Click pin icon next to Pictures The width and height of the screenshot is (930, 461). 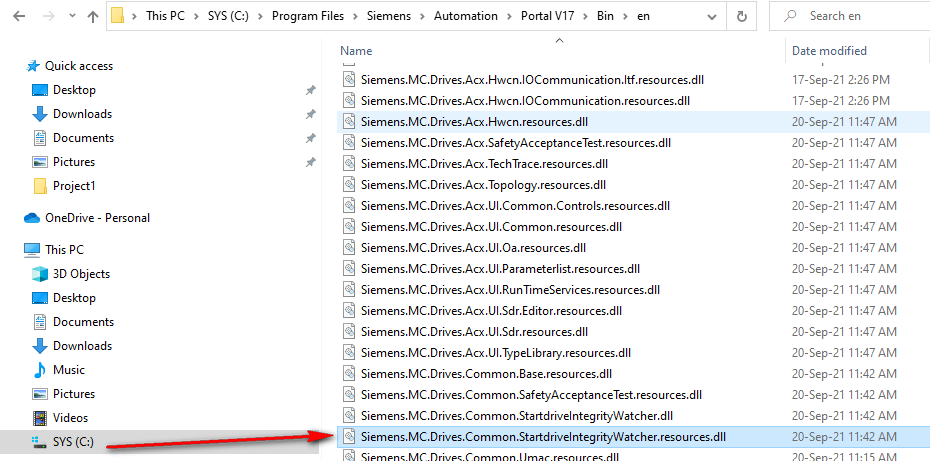(310, 162)
